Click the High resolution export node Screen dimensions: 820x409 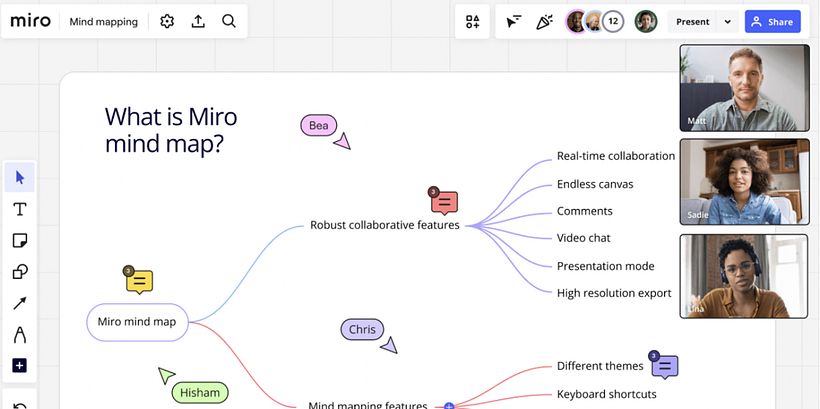[x=614, y=293]
